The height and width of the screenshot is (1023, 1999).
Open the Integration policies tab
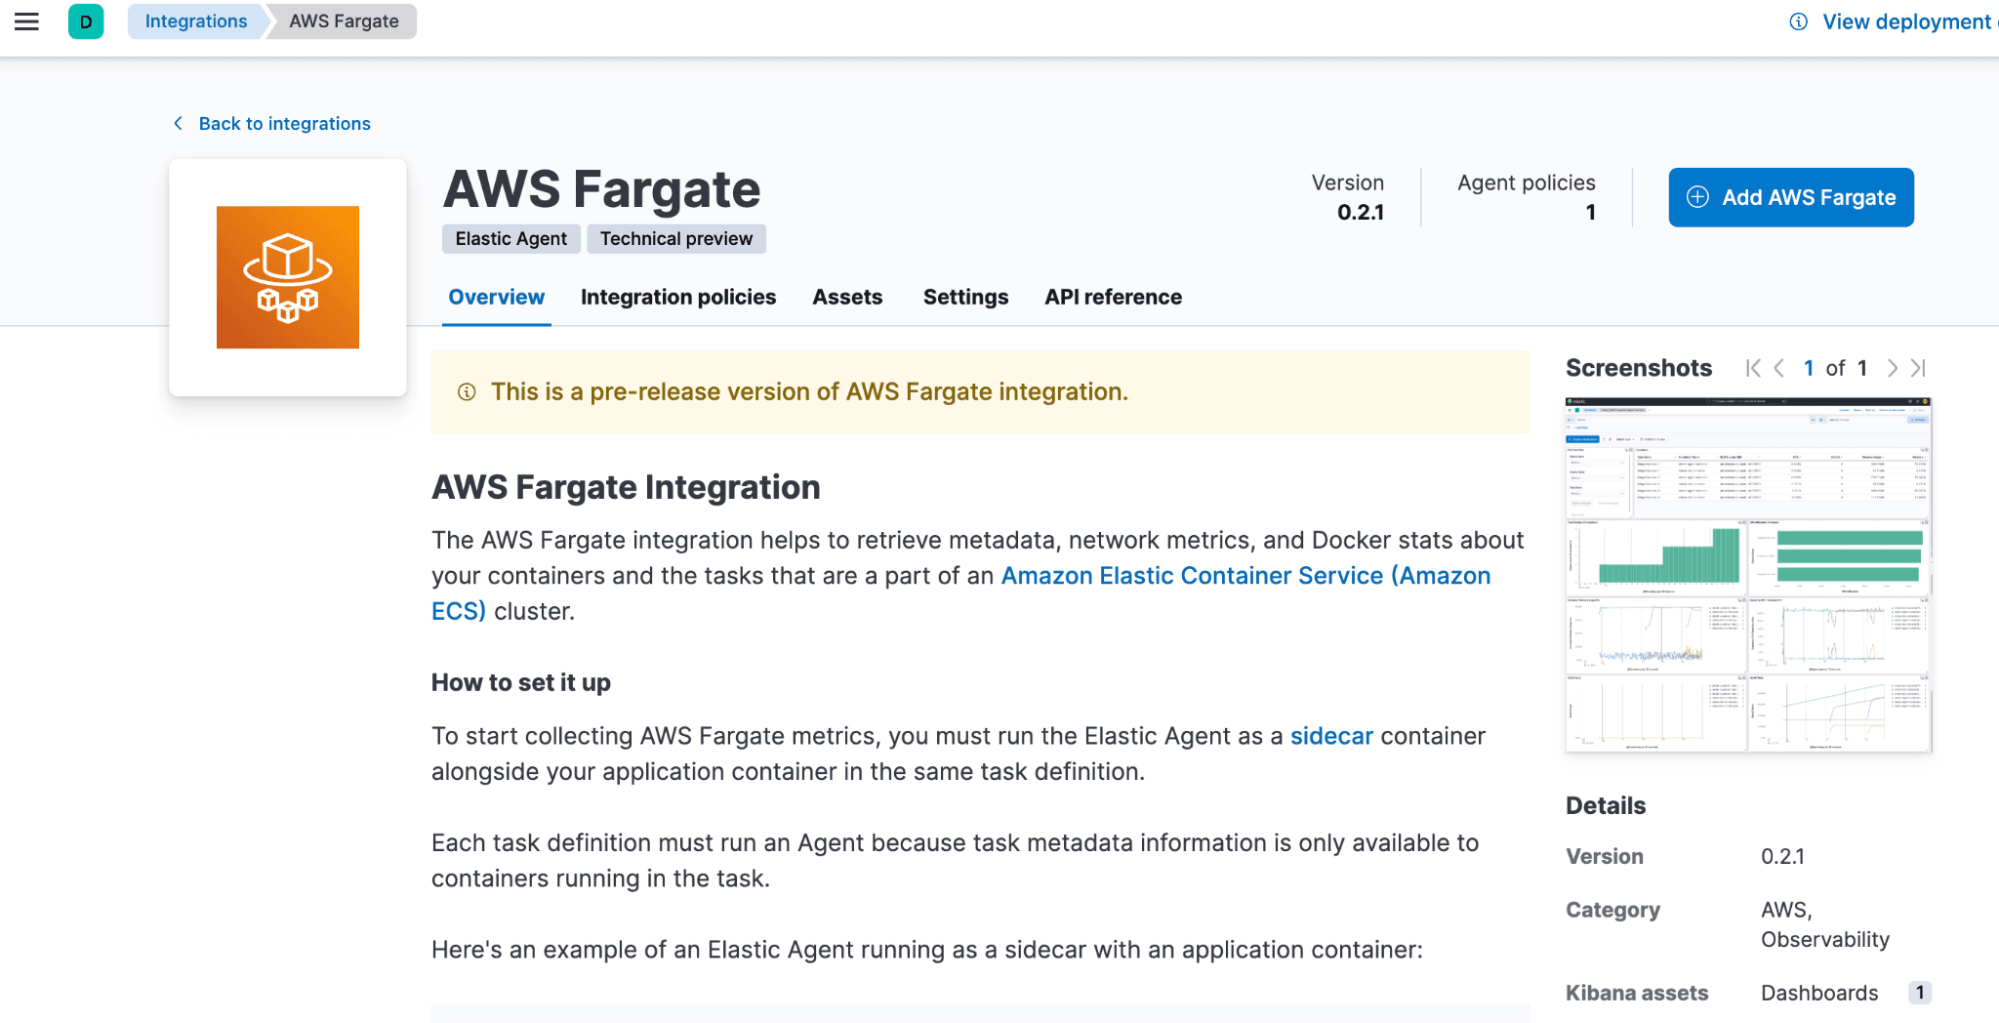(x=678, y=297)
